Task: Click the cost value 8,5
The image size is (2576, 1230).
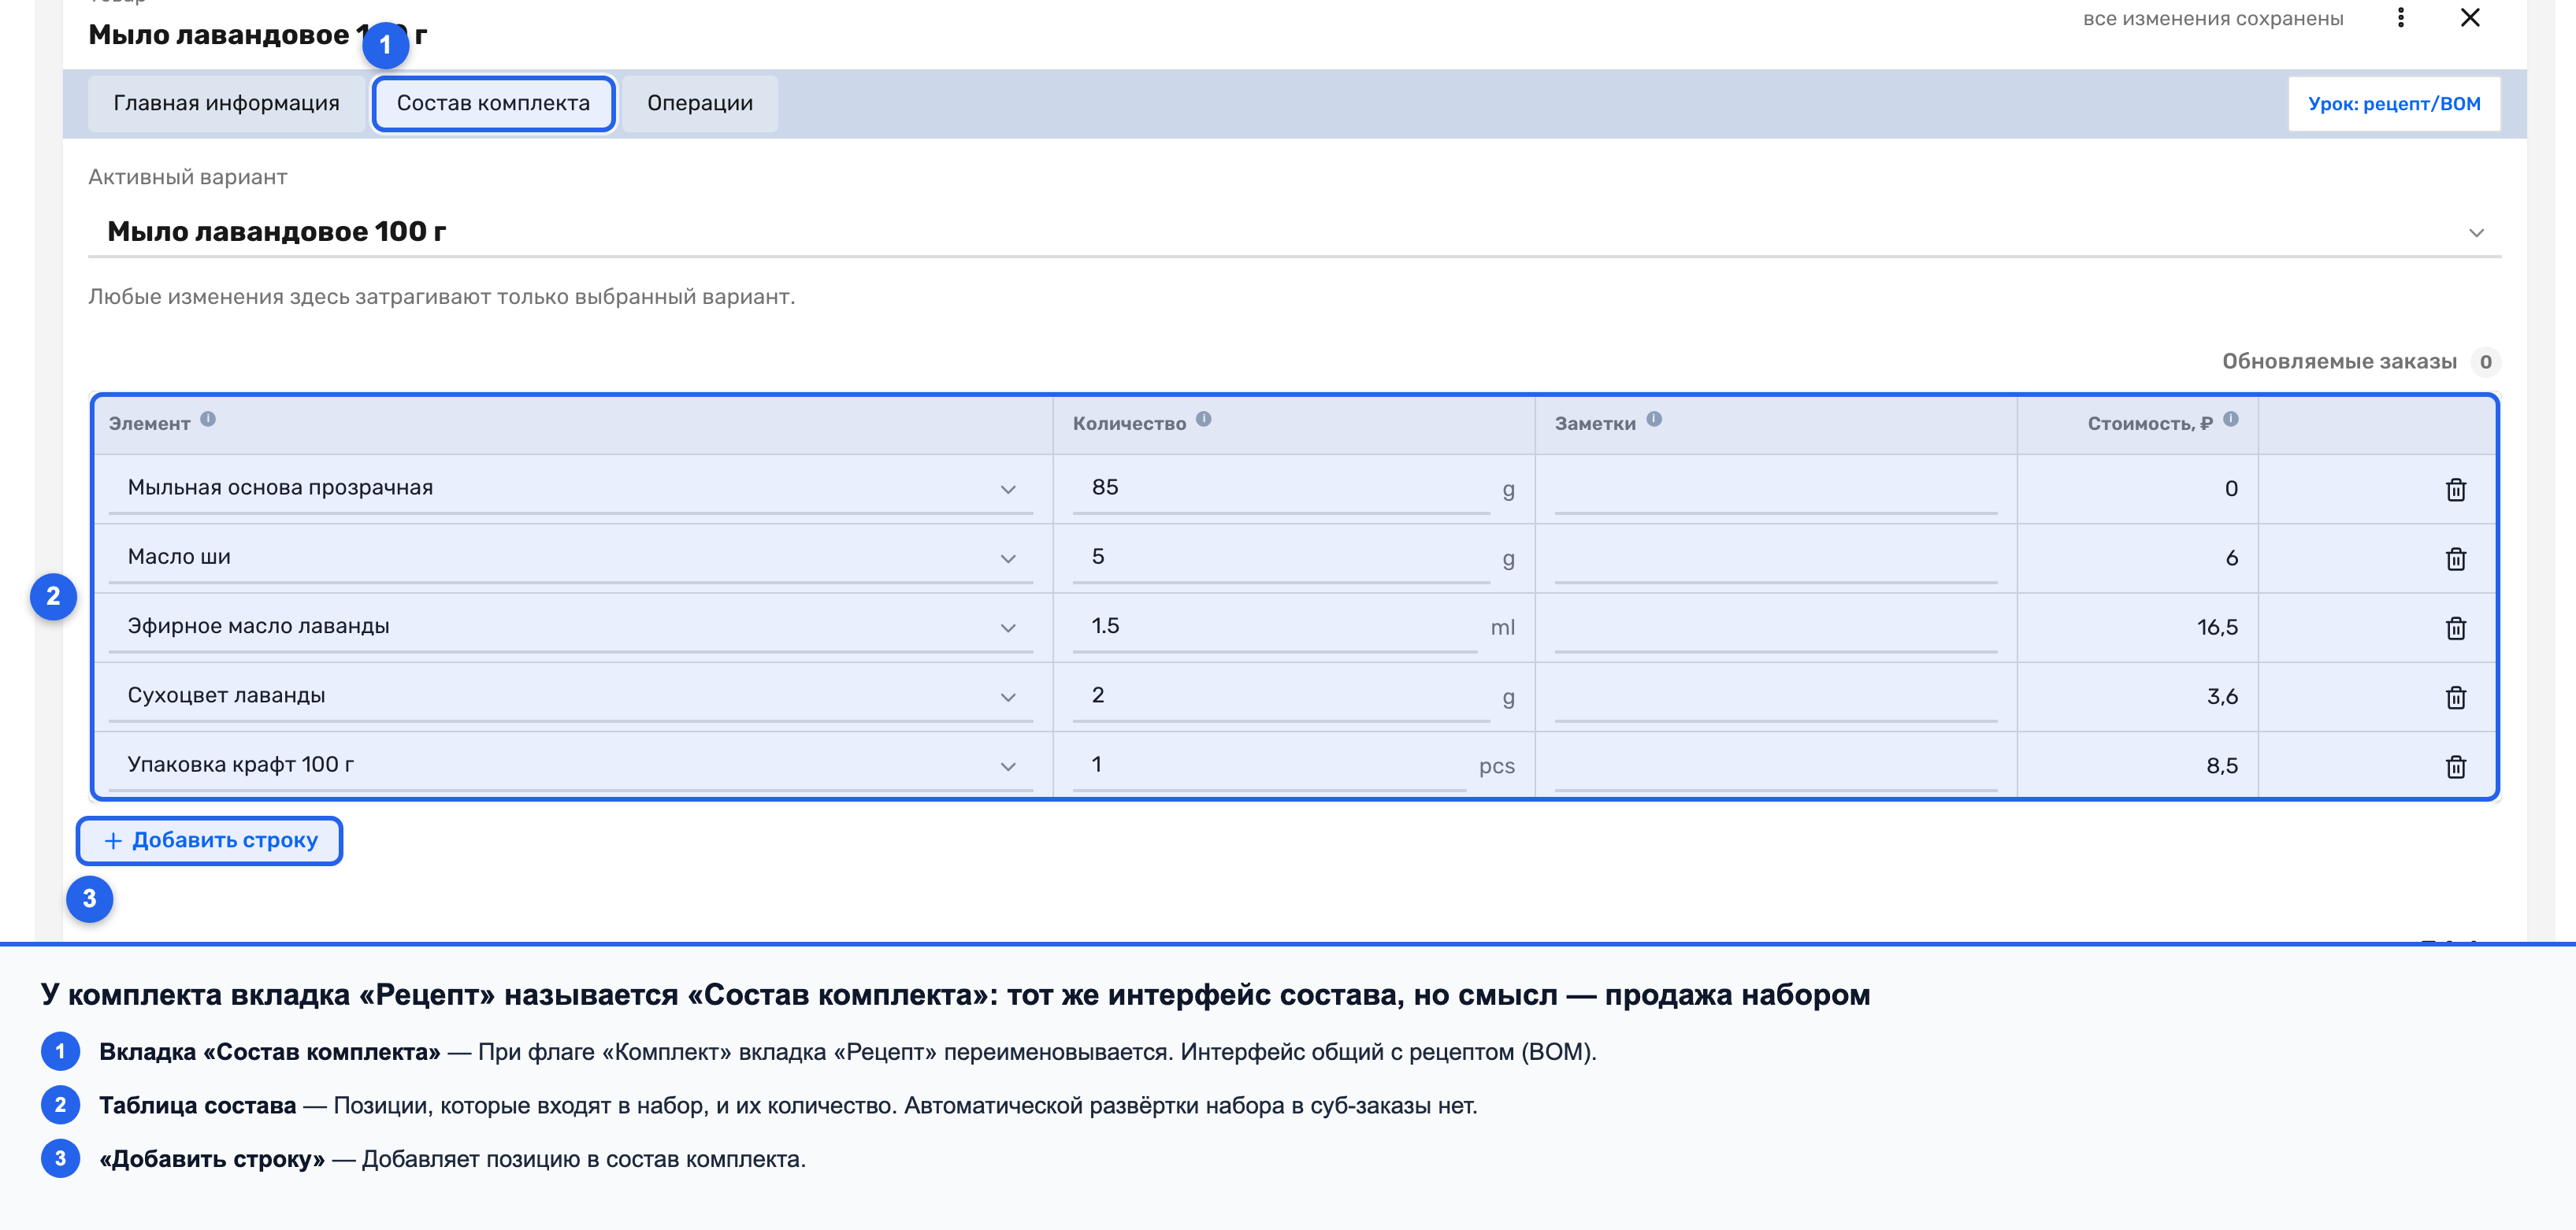Action: 2222,766
